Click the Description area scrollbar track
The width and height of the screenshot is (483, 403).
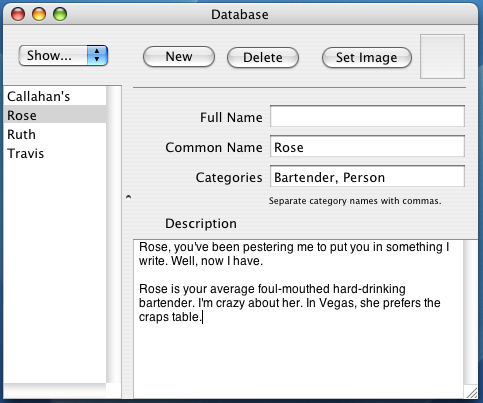[471, 313]
